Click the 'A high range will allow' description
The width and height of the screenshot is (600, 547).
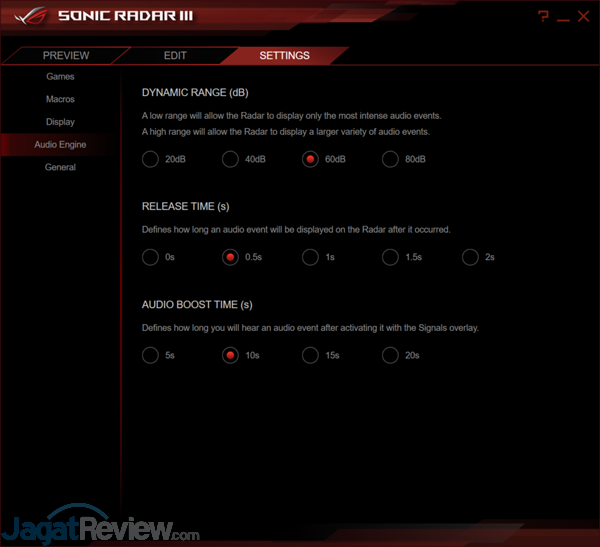point(286,132)
